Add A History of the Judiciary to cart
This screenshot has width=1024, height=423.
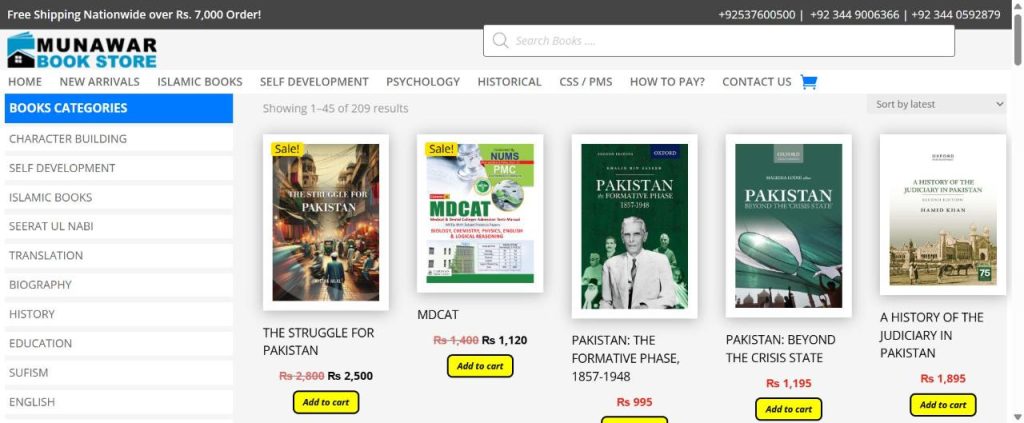tap(943, 405)
